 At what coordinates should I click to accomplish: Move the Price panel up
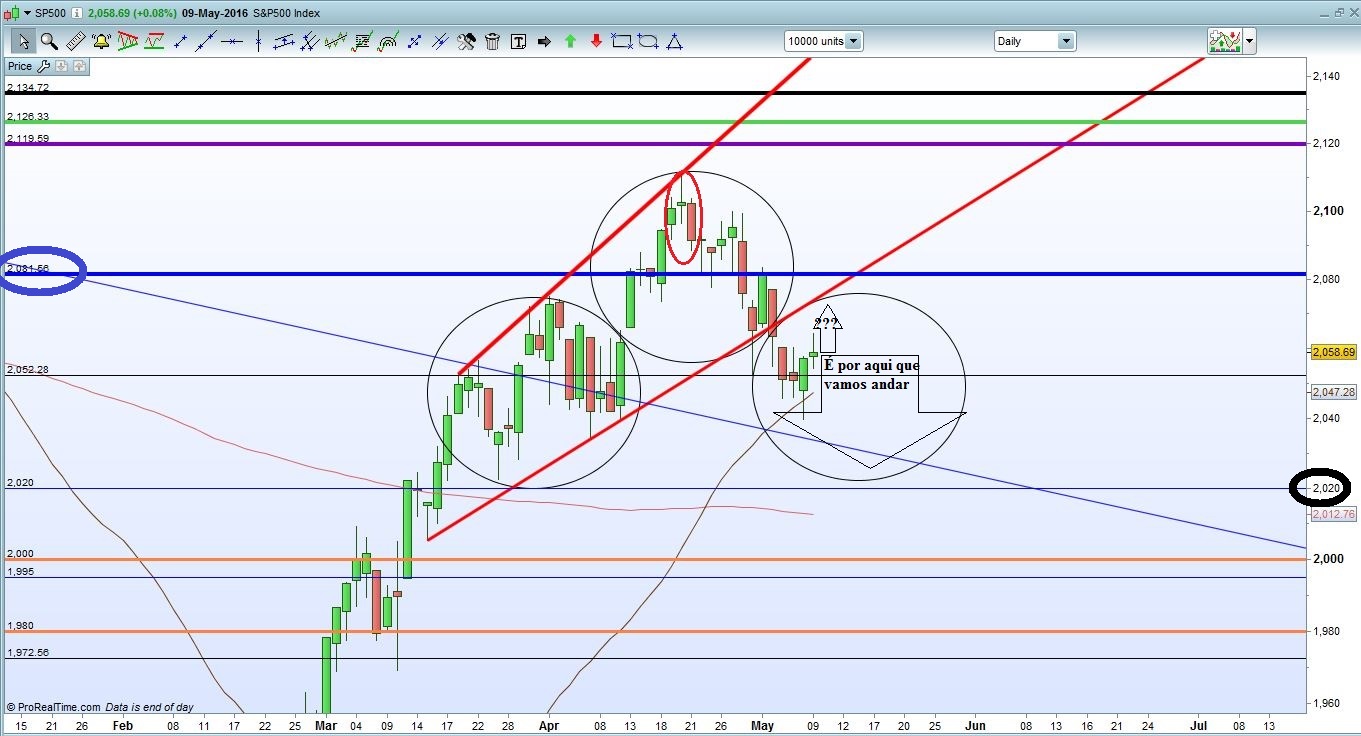pyautogui.click(x=79, y=66)
